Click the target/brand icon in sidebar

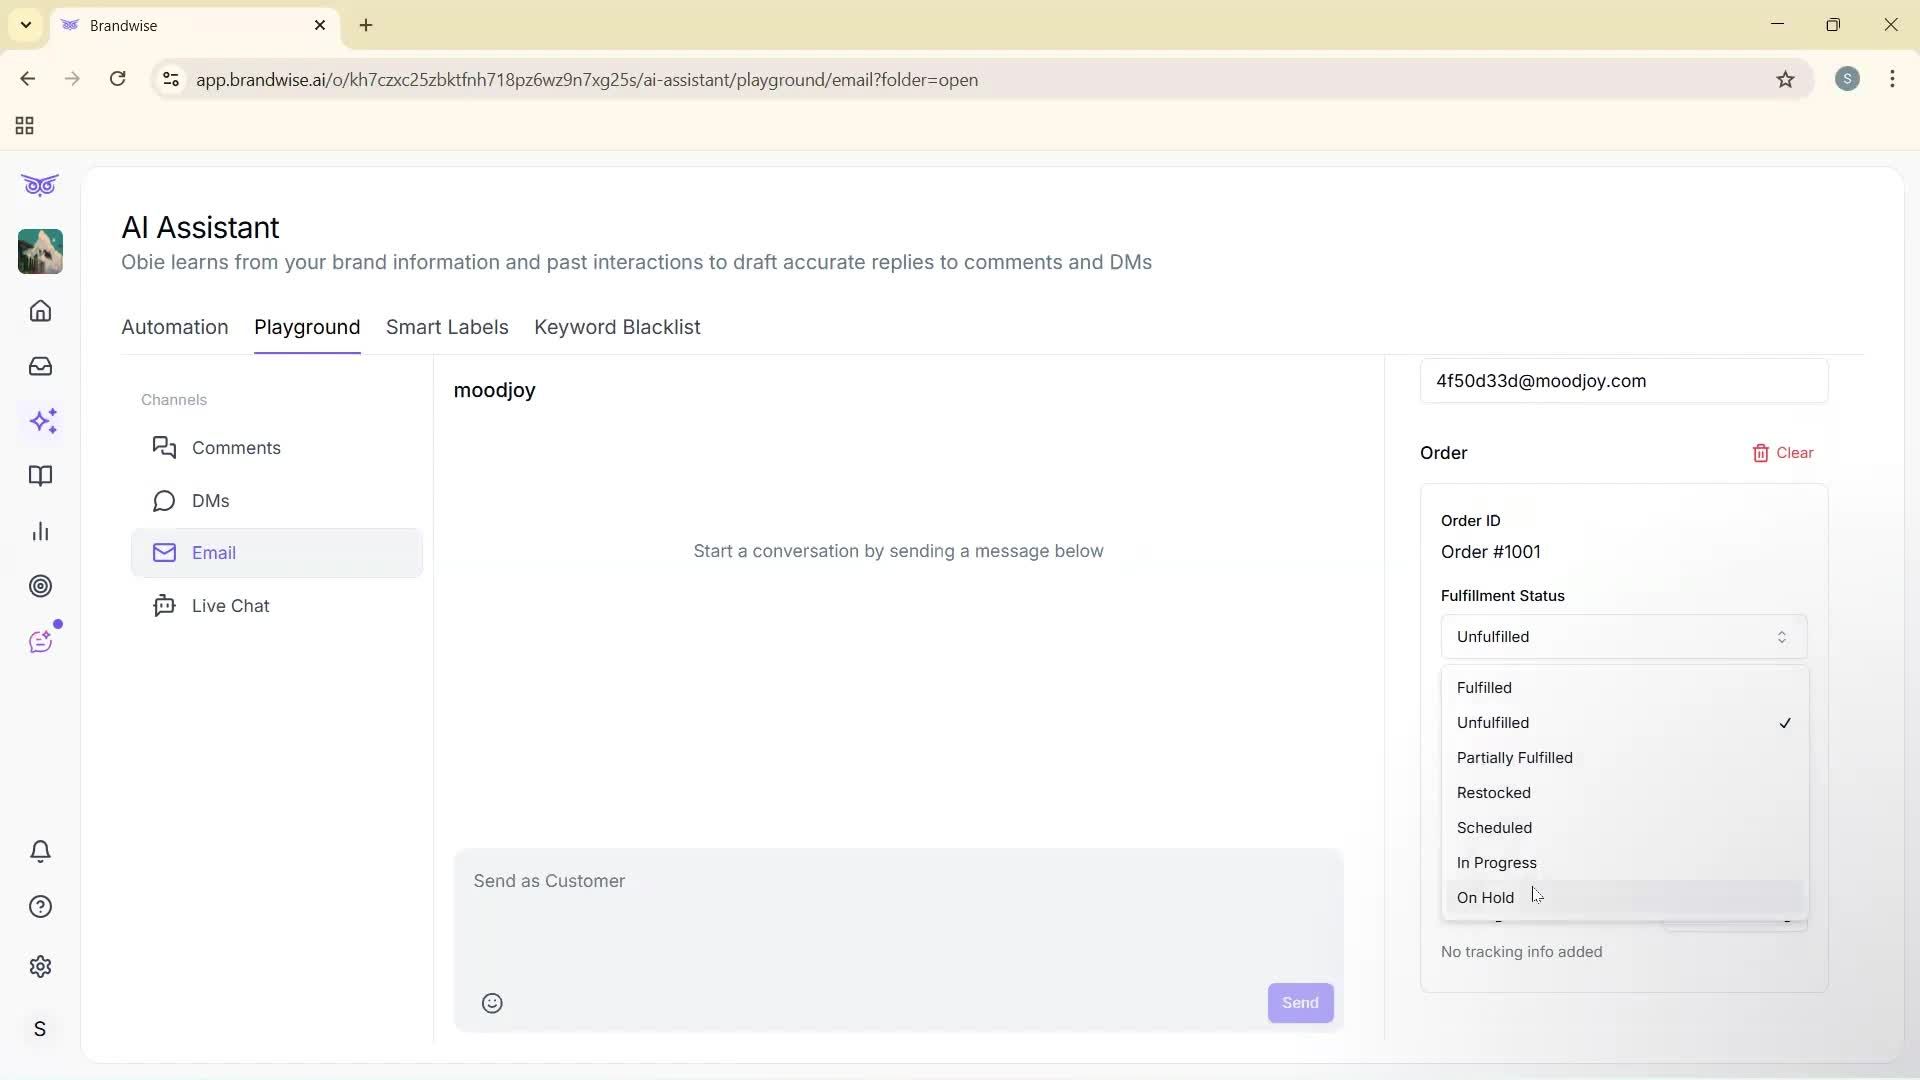40,586
